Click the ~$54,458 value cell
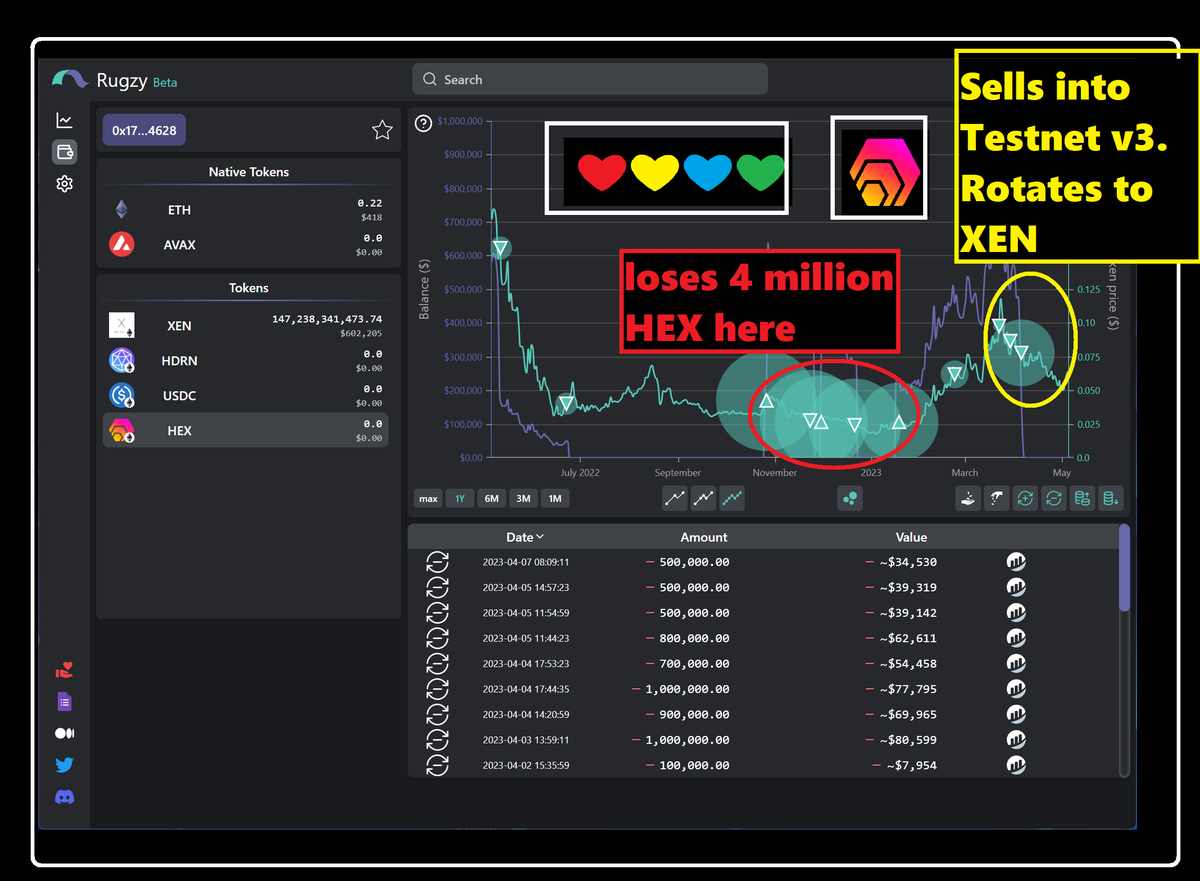1200x881 pixels. 901,664
